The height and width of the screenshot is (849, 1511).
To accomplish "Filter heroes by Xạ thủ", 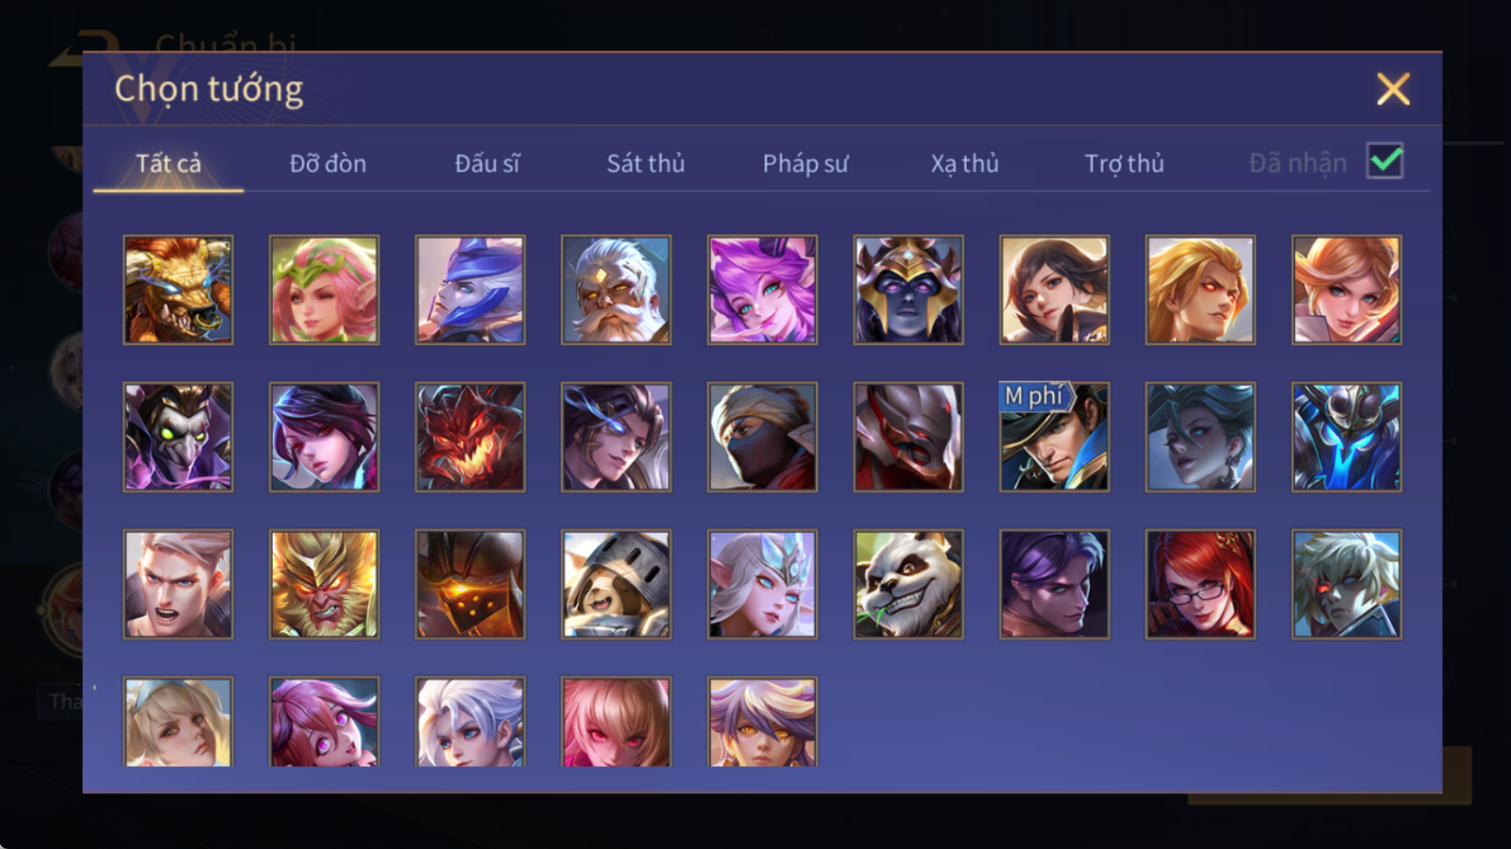I will 965,163.
